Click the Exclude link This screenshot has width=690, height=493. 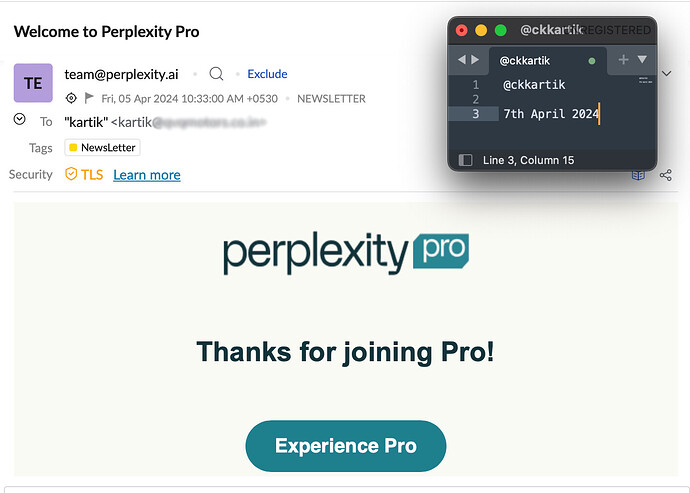pyautogui.click(x=267, y=74)
